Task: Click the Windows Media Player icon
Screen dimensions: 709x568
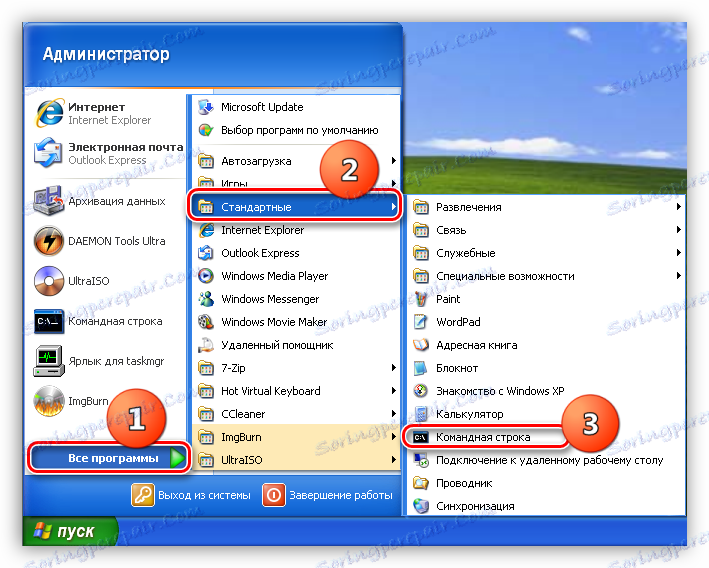Action: pyautogui.click(x=206, y=276)
